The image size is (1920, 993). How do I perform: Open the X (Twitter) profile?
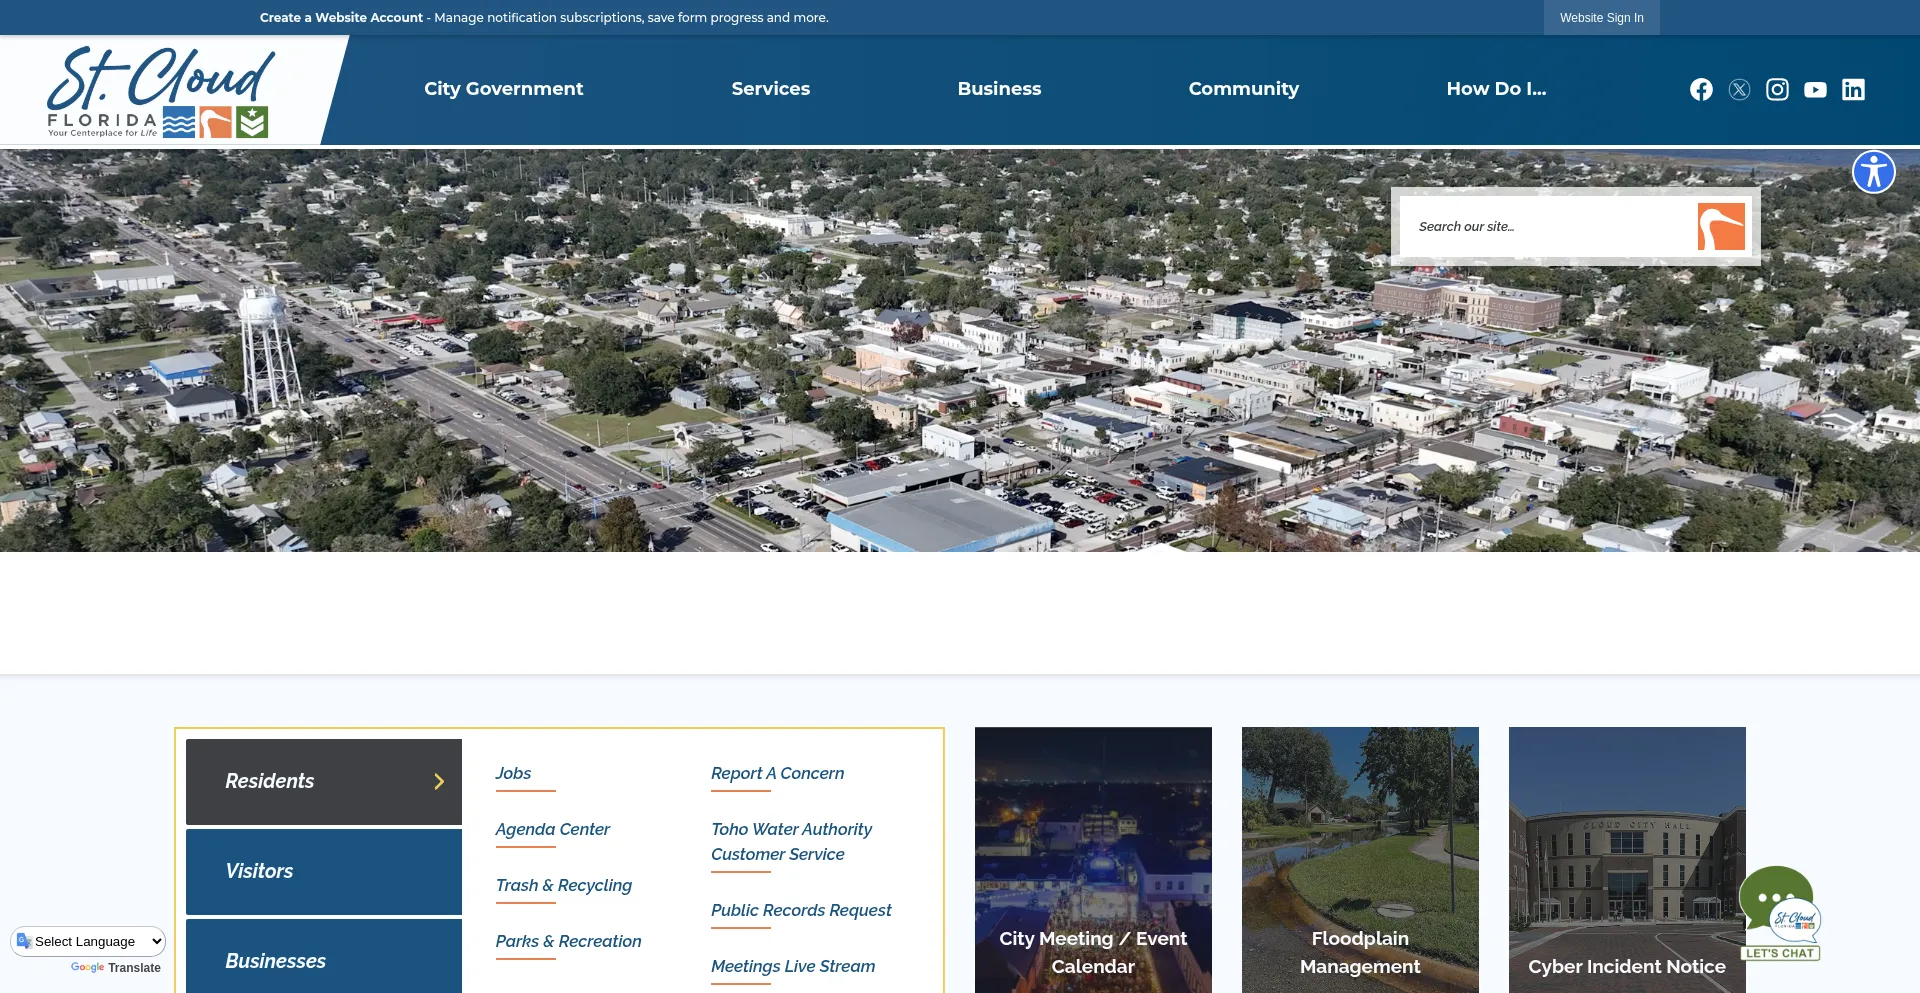tap(1739, 89)
